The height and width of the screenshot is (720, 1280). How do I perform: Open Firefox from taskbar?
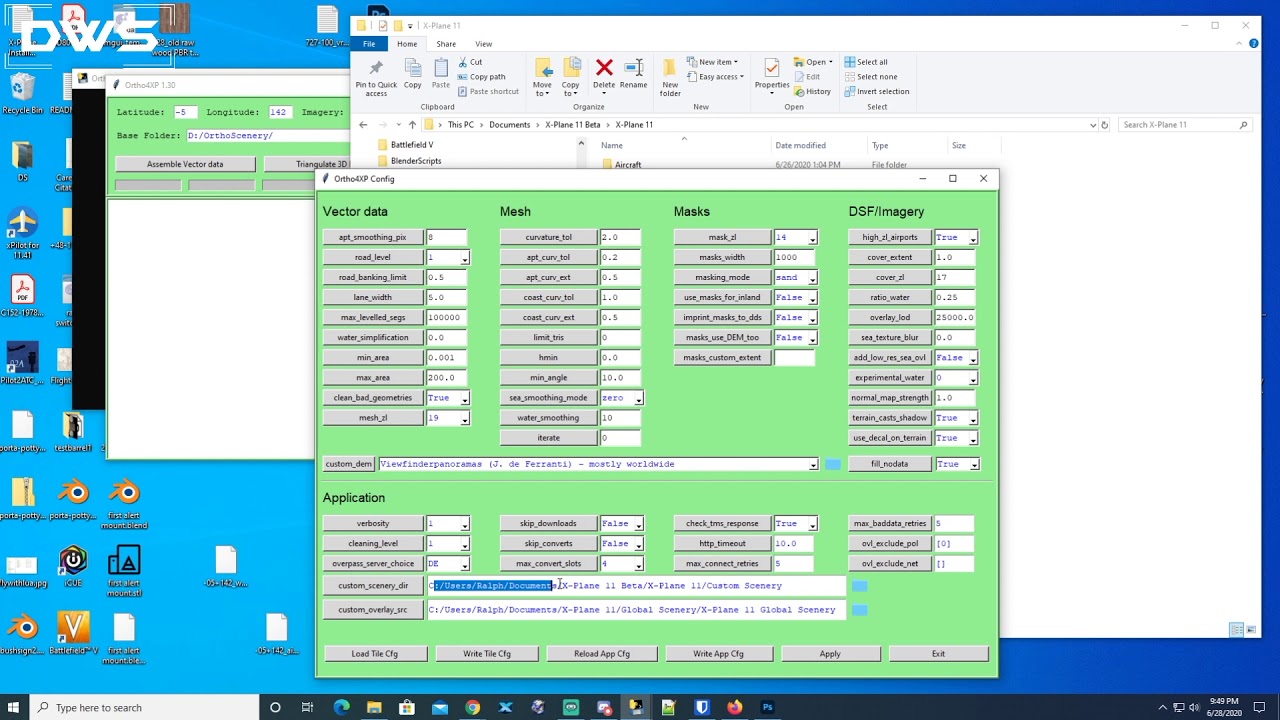click(x=734, y=708)
